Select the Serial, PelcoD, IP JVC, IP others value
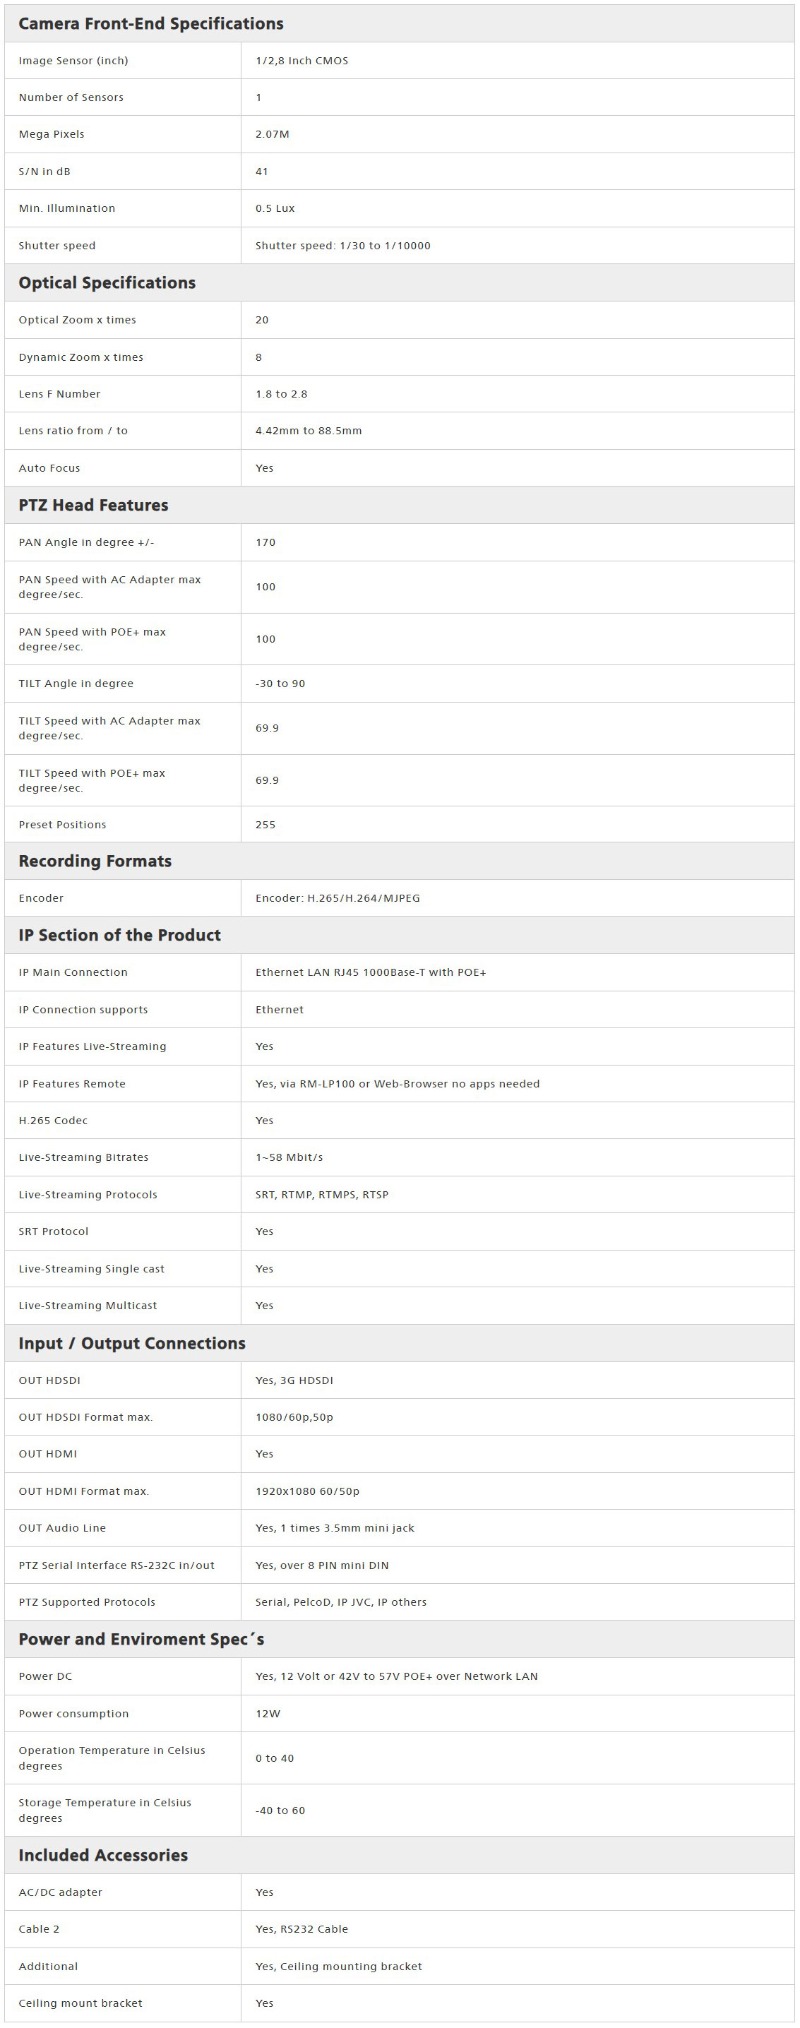This screenshot has height=2028, width=800. (341, 1602)
